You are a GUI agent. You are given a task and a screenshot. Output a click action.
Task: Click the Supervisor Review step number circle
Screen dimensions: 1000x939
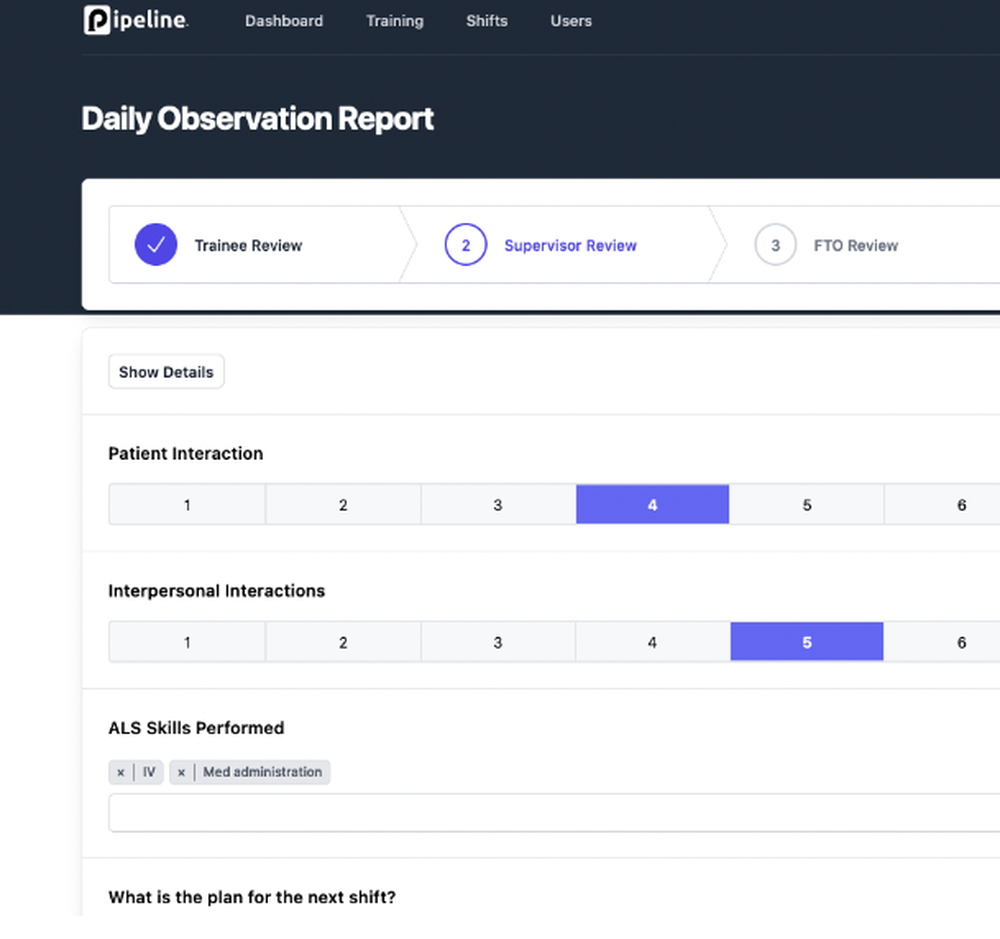(466, 245)
